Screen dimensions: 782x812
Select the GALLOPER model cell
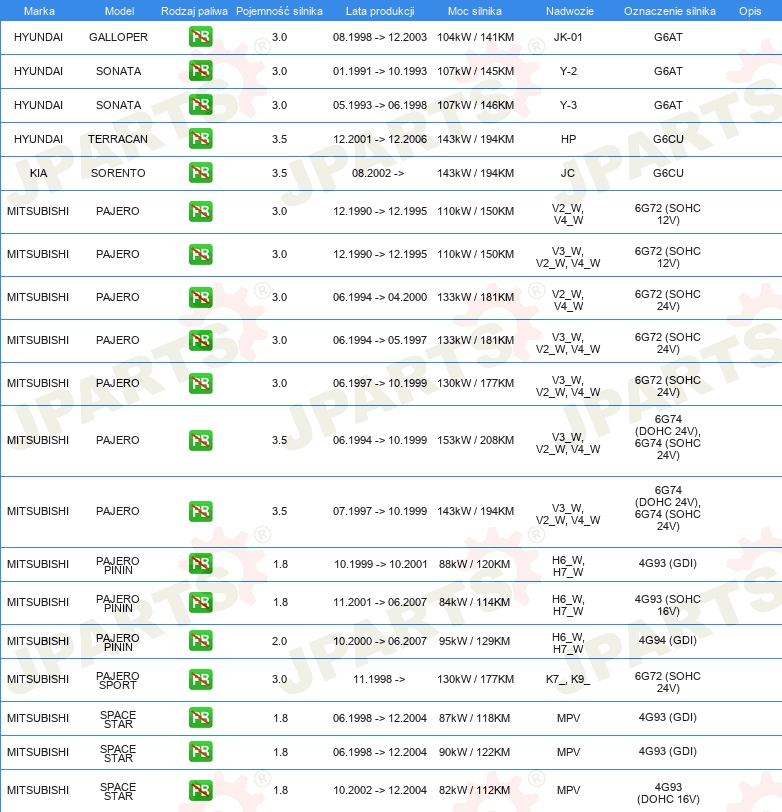pos(118,37)
